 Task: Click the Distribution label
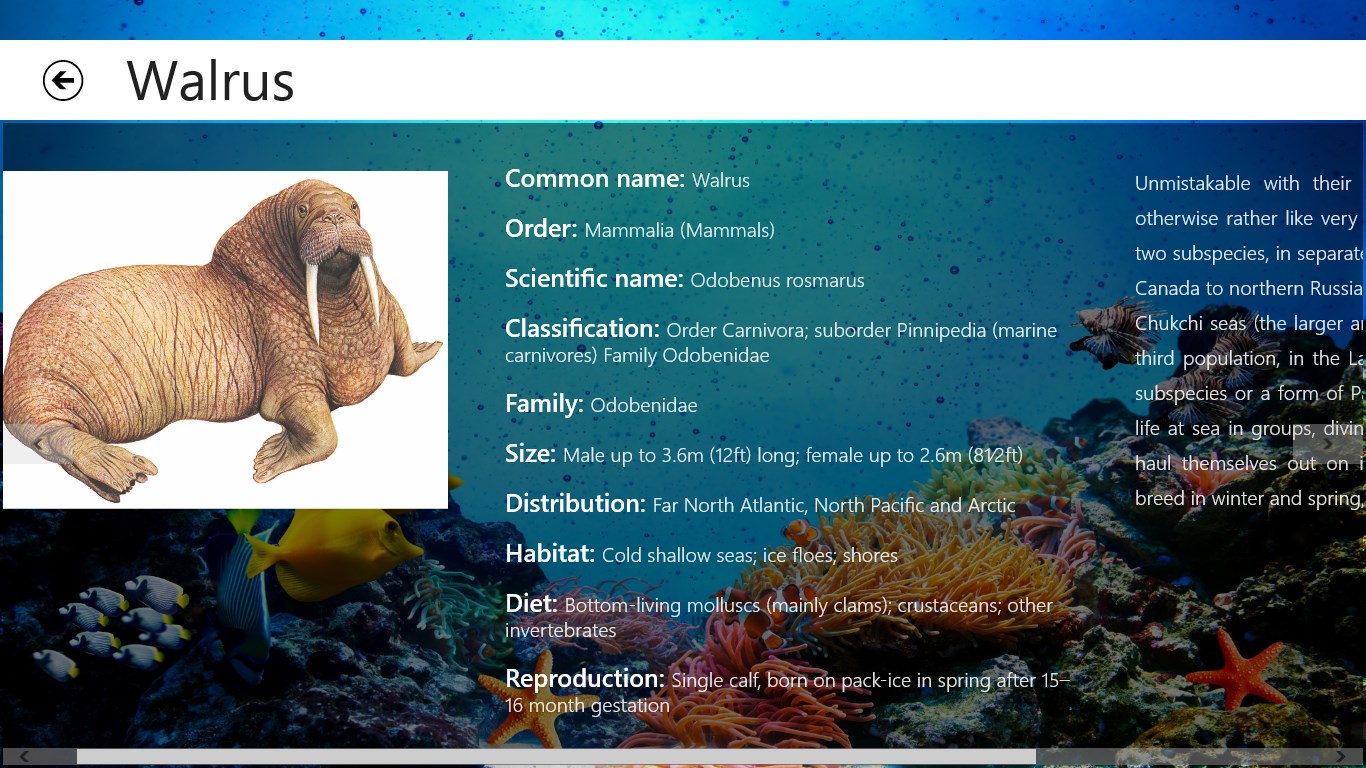[575, 504]
